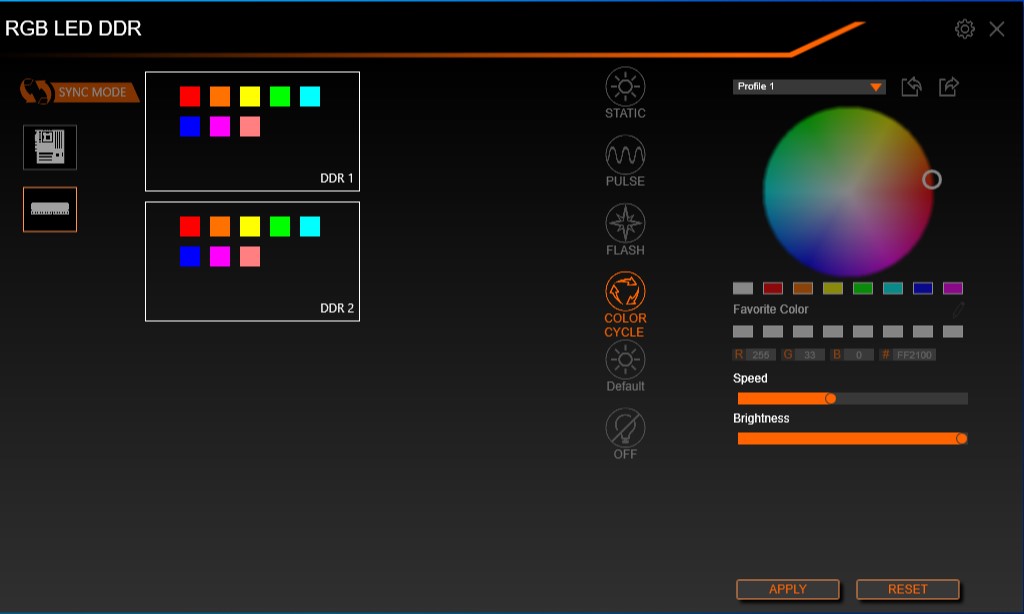This screenshot has height=614, width=1024.
Task: Click the green LED in DDR 2
Action: pos(280,227)
